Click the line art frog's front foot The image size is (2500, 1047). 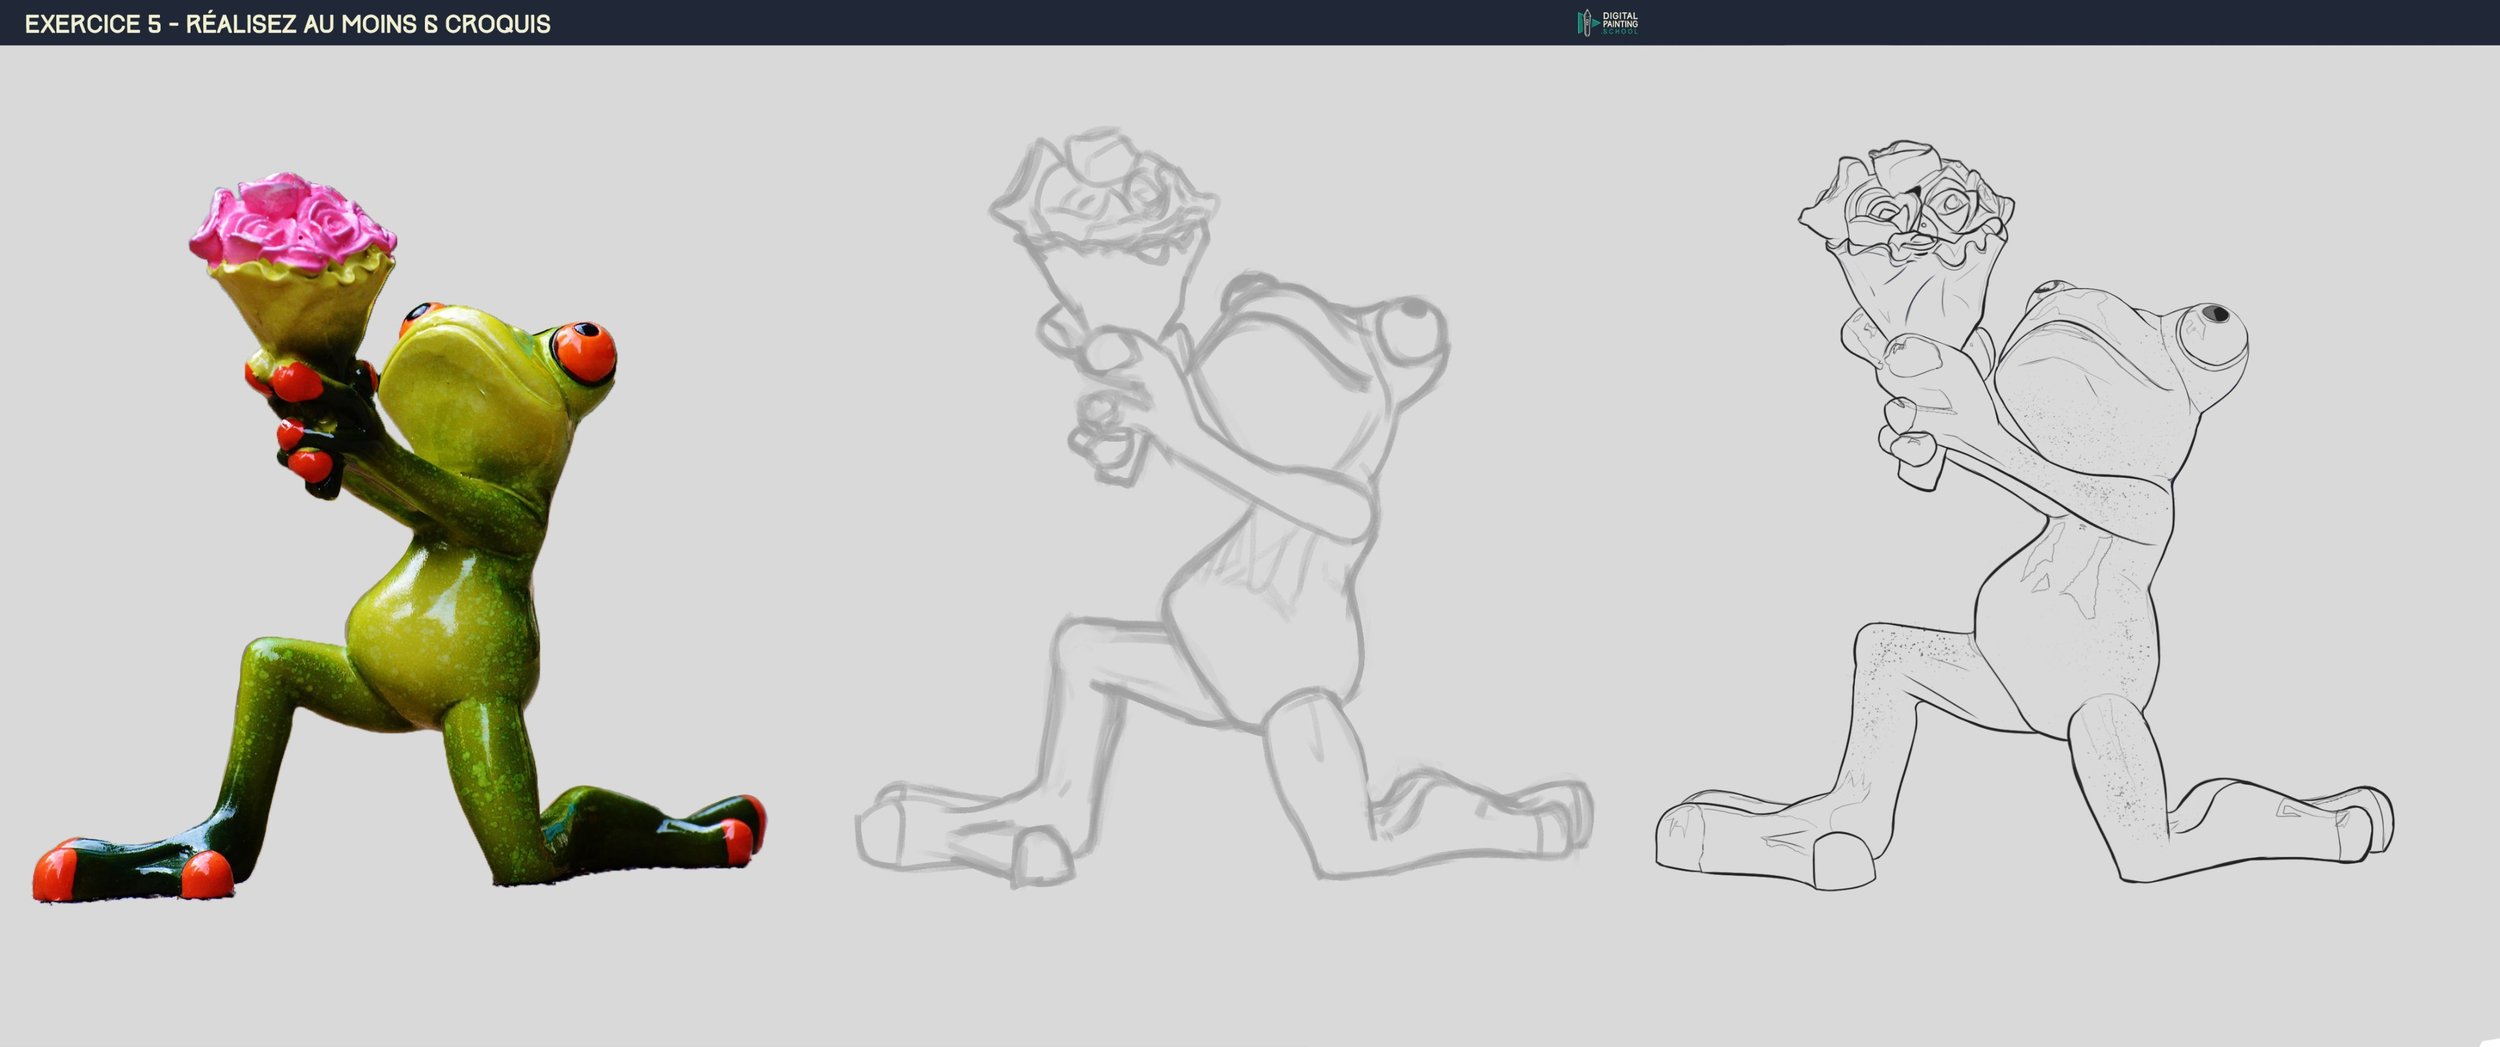pyautogui.click(x=1760, y=840)
